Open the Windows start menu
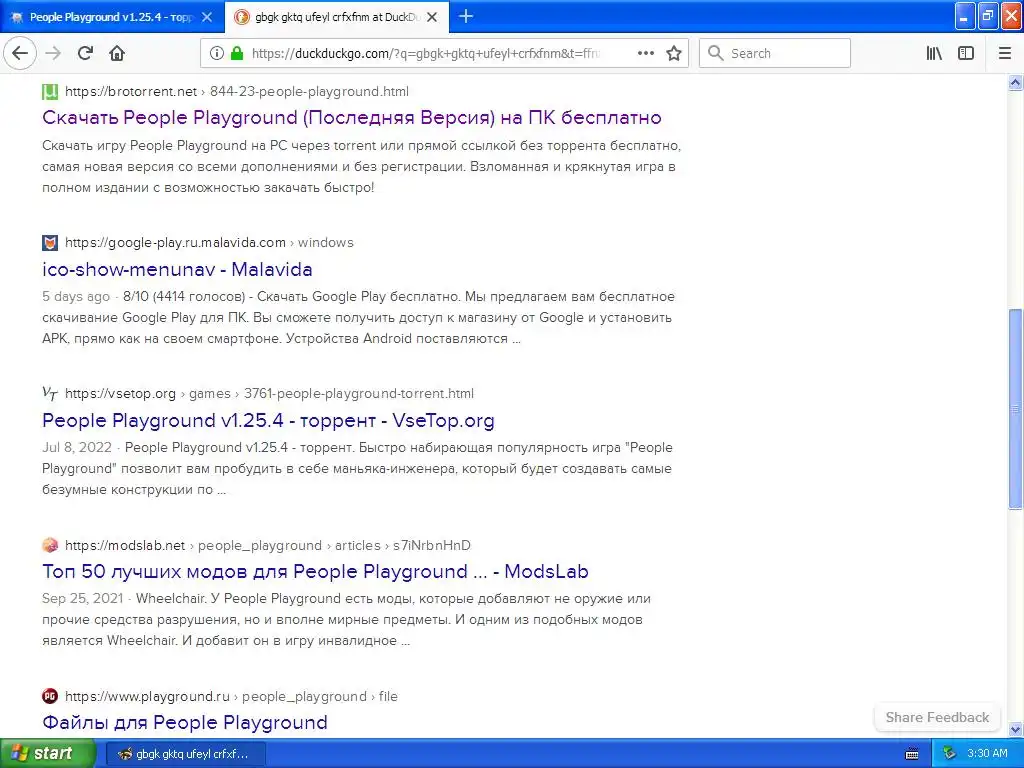 click(x=48, y=754)
